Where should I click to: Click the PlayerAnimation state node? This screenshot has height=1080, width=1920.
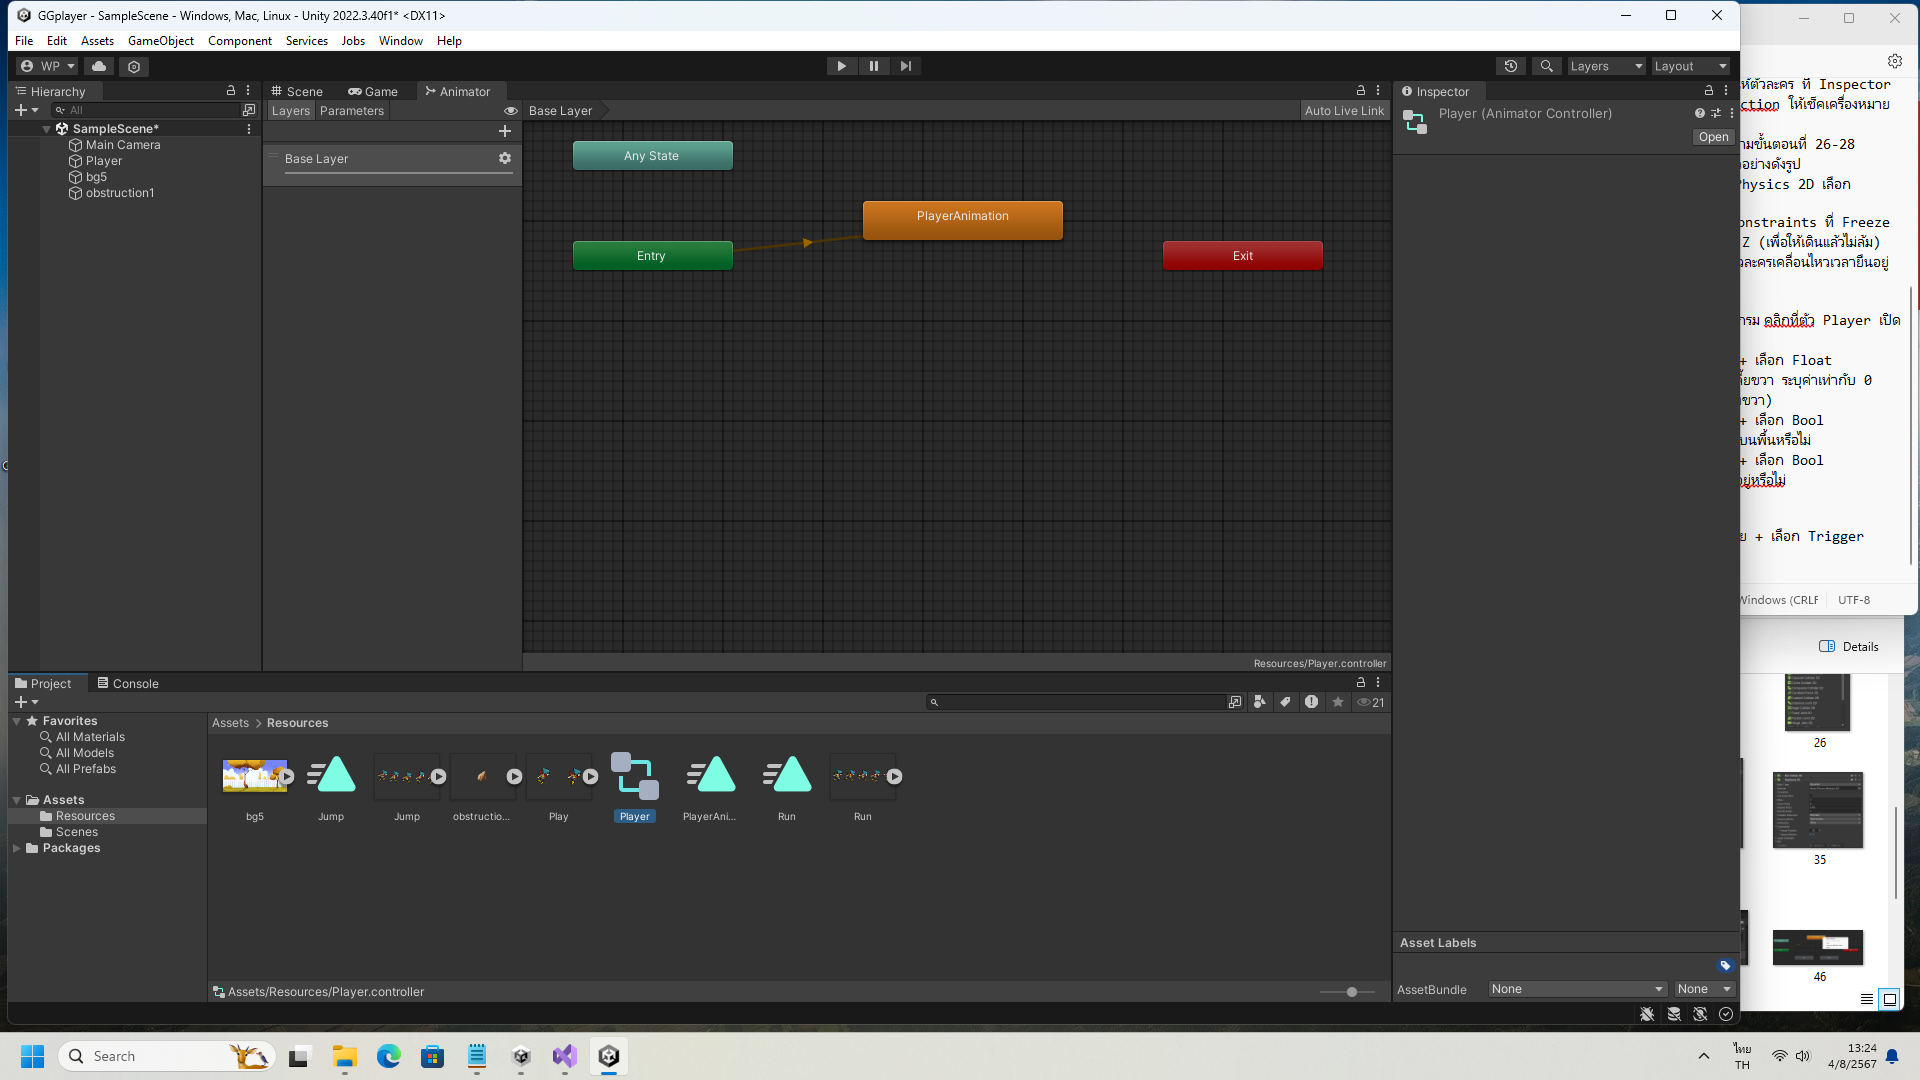[962, 220]
